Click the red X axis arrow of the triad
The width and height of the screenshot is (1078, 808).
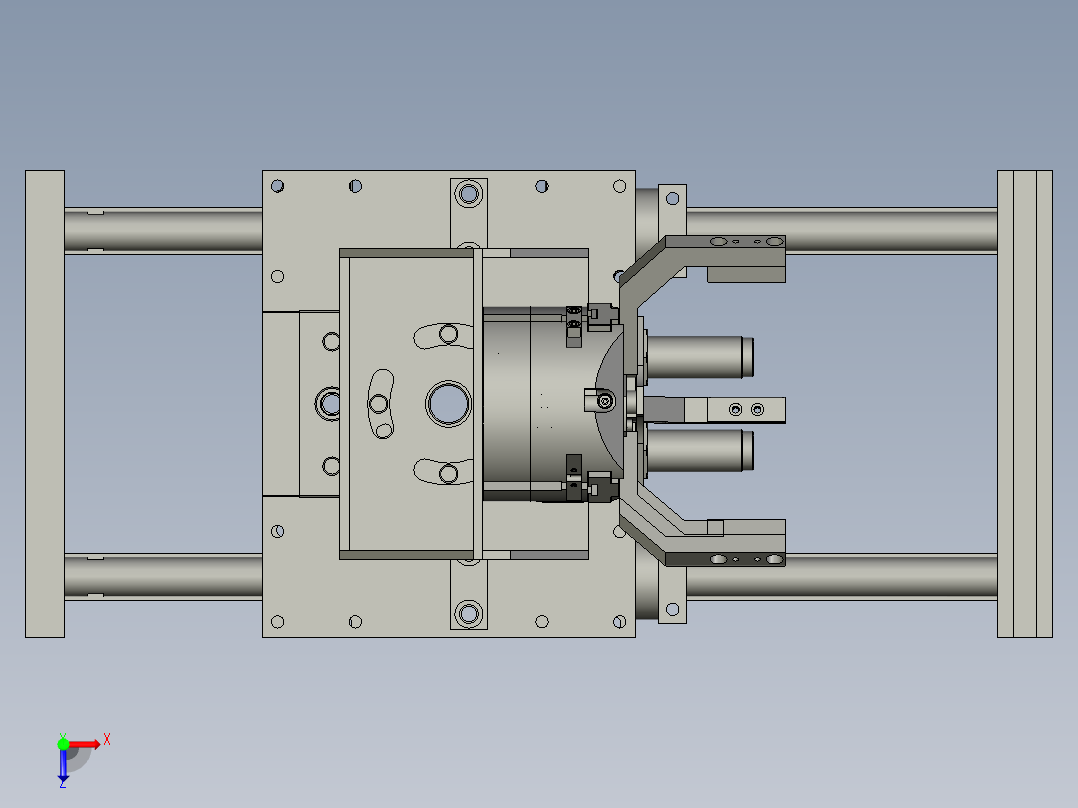[85, 744]
